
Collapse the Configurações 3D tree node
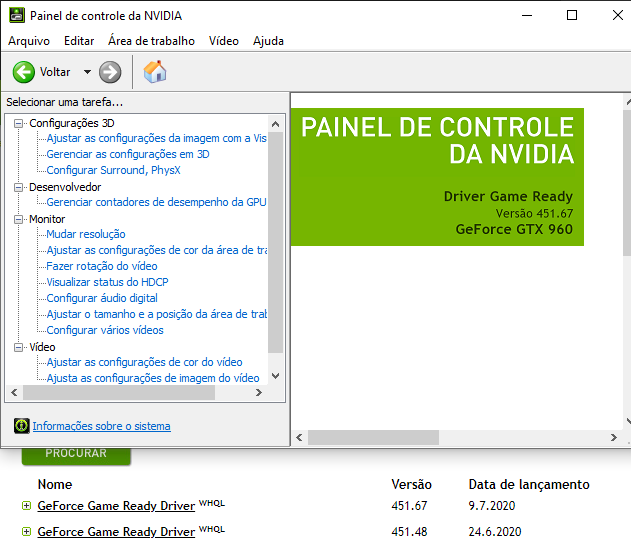pos(19,123)
